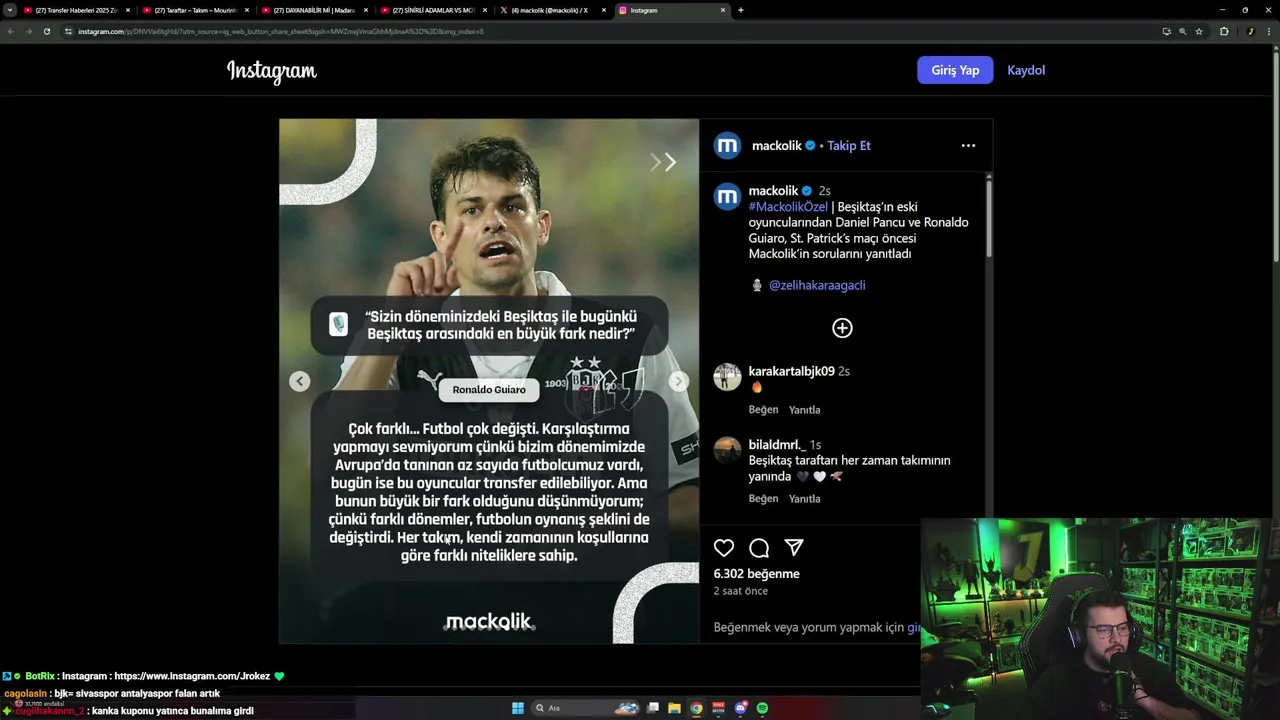This screenshot has width=1280, height=720.
Task: Click the Instagram logo
Action: (x=272, y=71)
